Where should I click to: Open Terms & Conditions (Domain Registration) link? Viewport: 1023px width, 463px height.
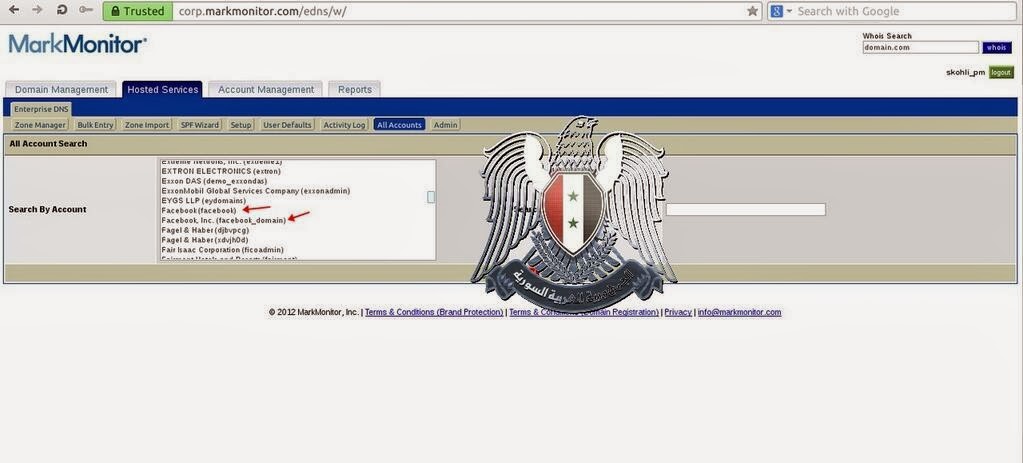click(x=584, y=312)
